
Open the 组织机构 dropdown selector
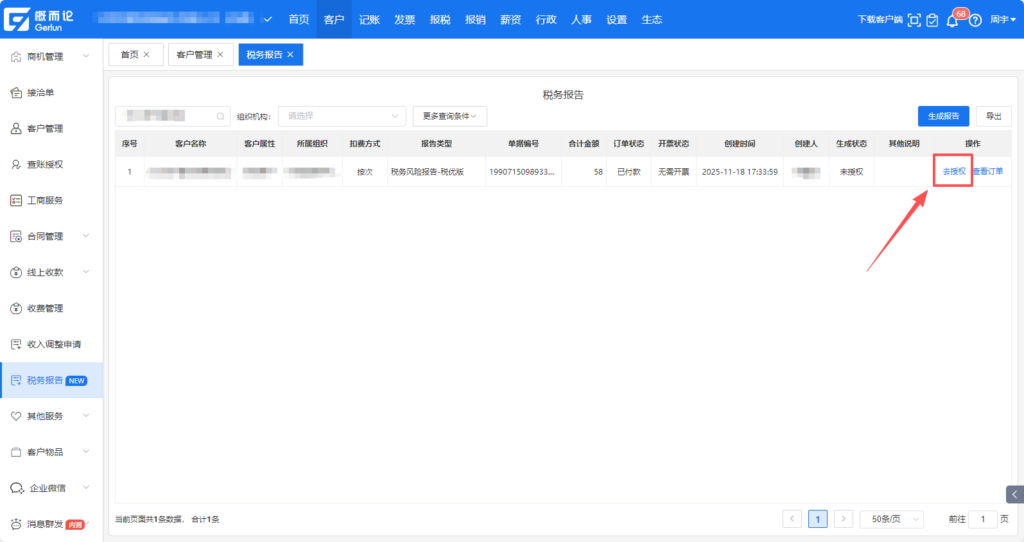[342, 116]
